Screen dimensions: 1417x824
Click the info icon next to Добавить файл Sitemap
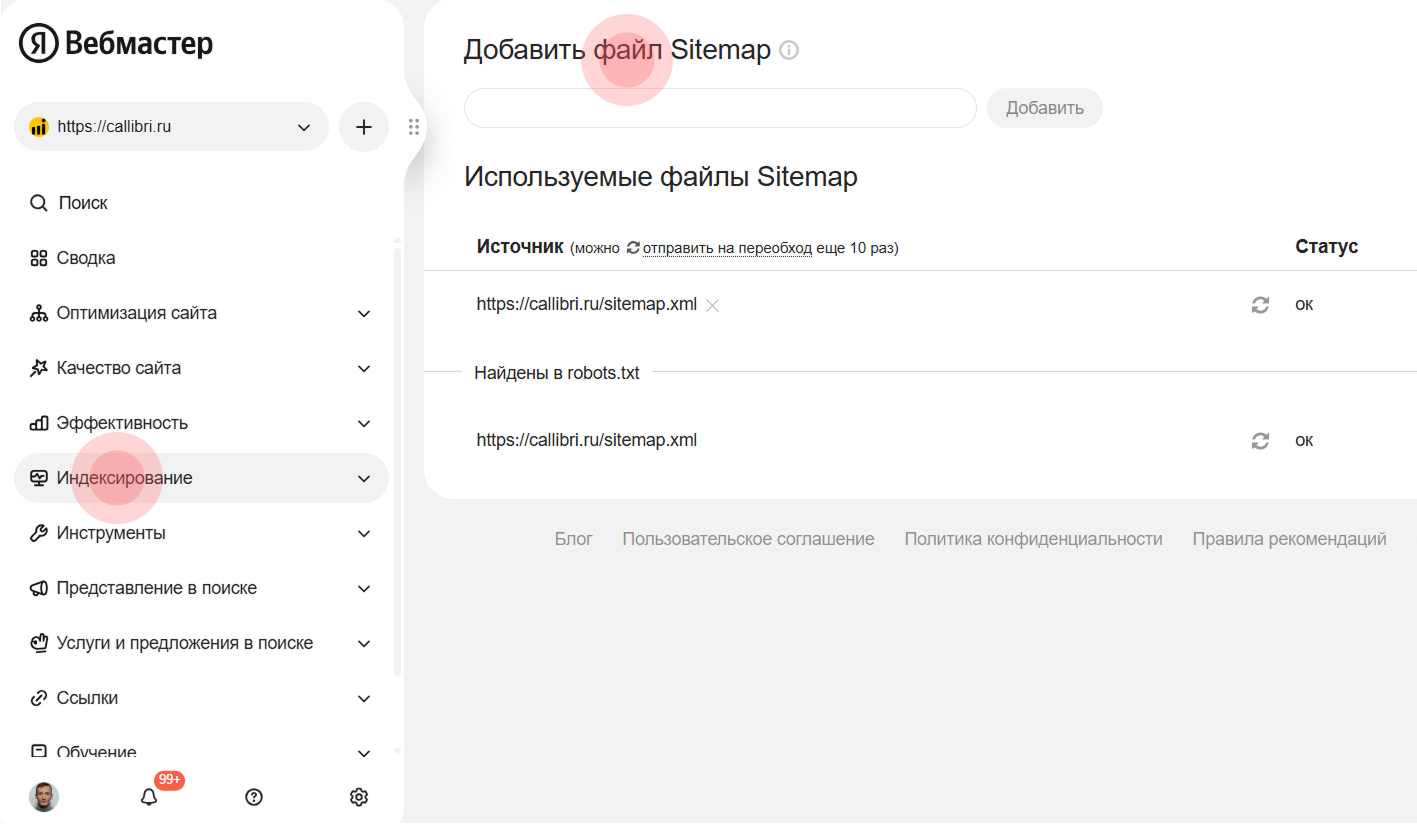789,50
